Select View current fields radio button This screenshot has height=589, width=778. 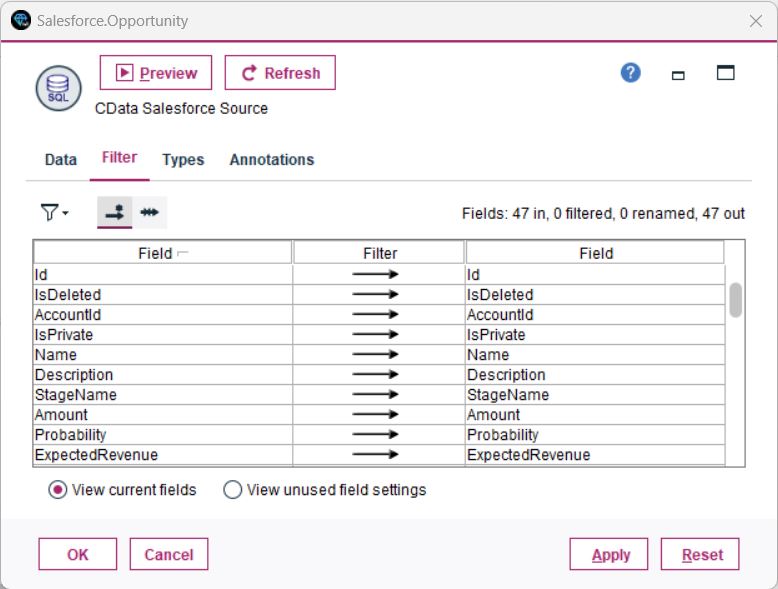coord(58,490)
